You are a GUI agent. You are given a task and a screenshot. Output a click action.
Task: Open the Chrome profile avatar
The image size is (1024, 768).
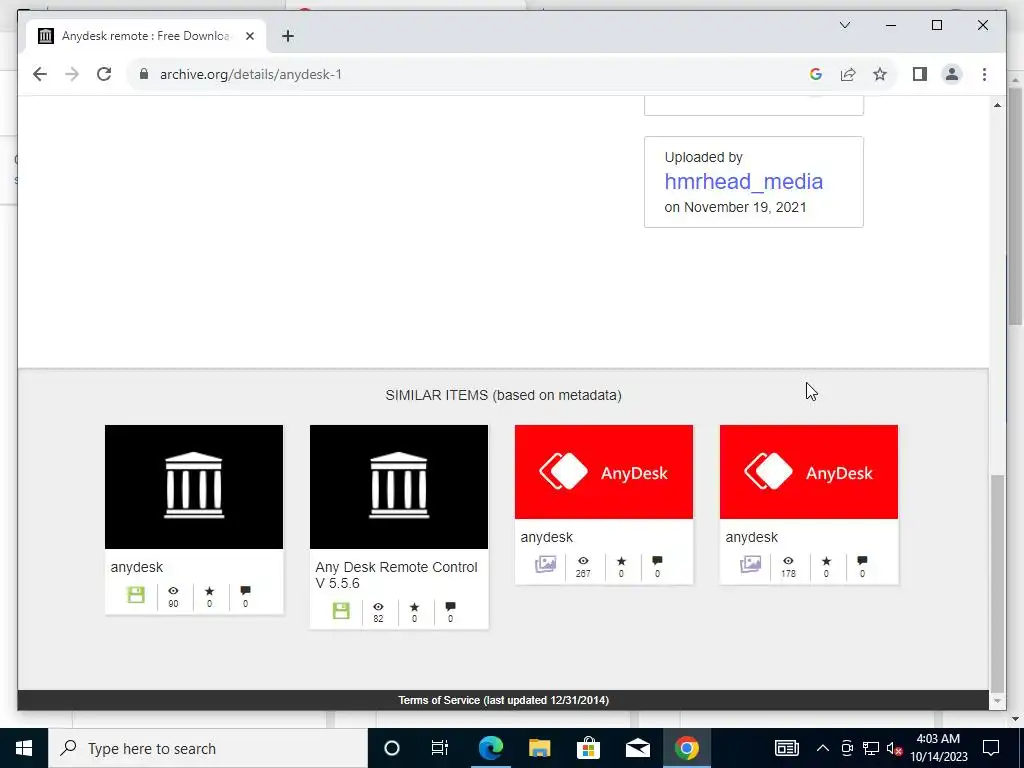[952, 74]
